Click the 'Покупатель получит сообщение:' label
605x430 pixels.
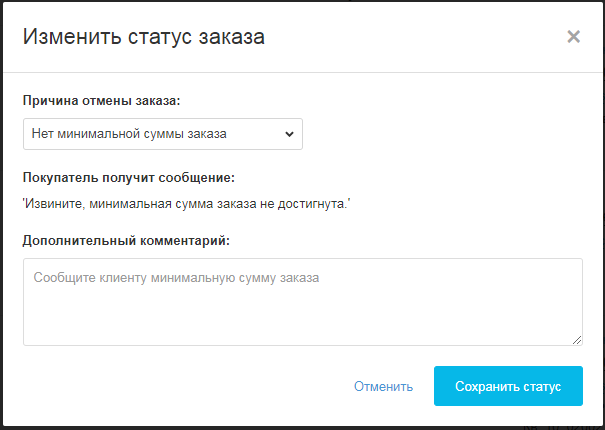129,178
